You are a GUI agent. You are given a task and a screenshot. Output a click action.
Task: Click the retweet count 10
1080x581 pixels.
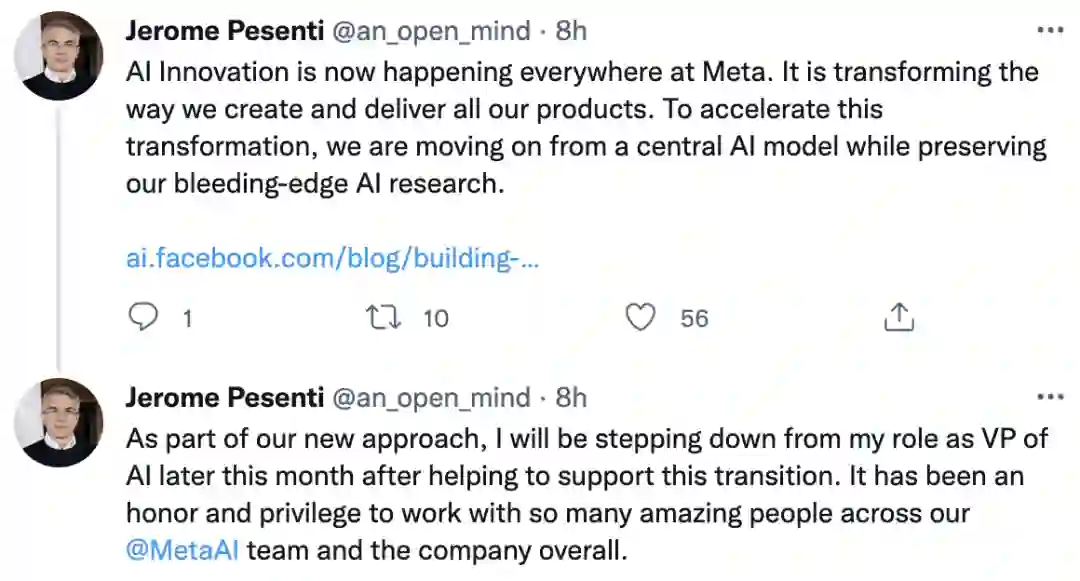(x=436, y=319)
